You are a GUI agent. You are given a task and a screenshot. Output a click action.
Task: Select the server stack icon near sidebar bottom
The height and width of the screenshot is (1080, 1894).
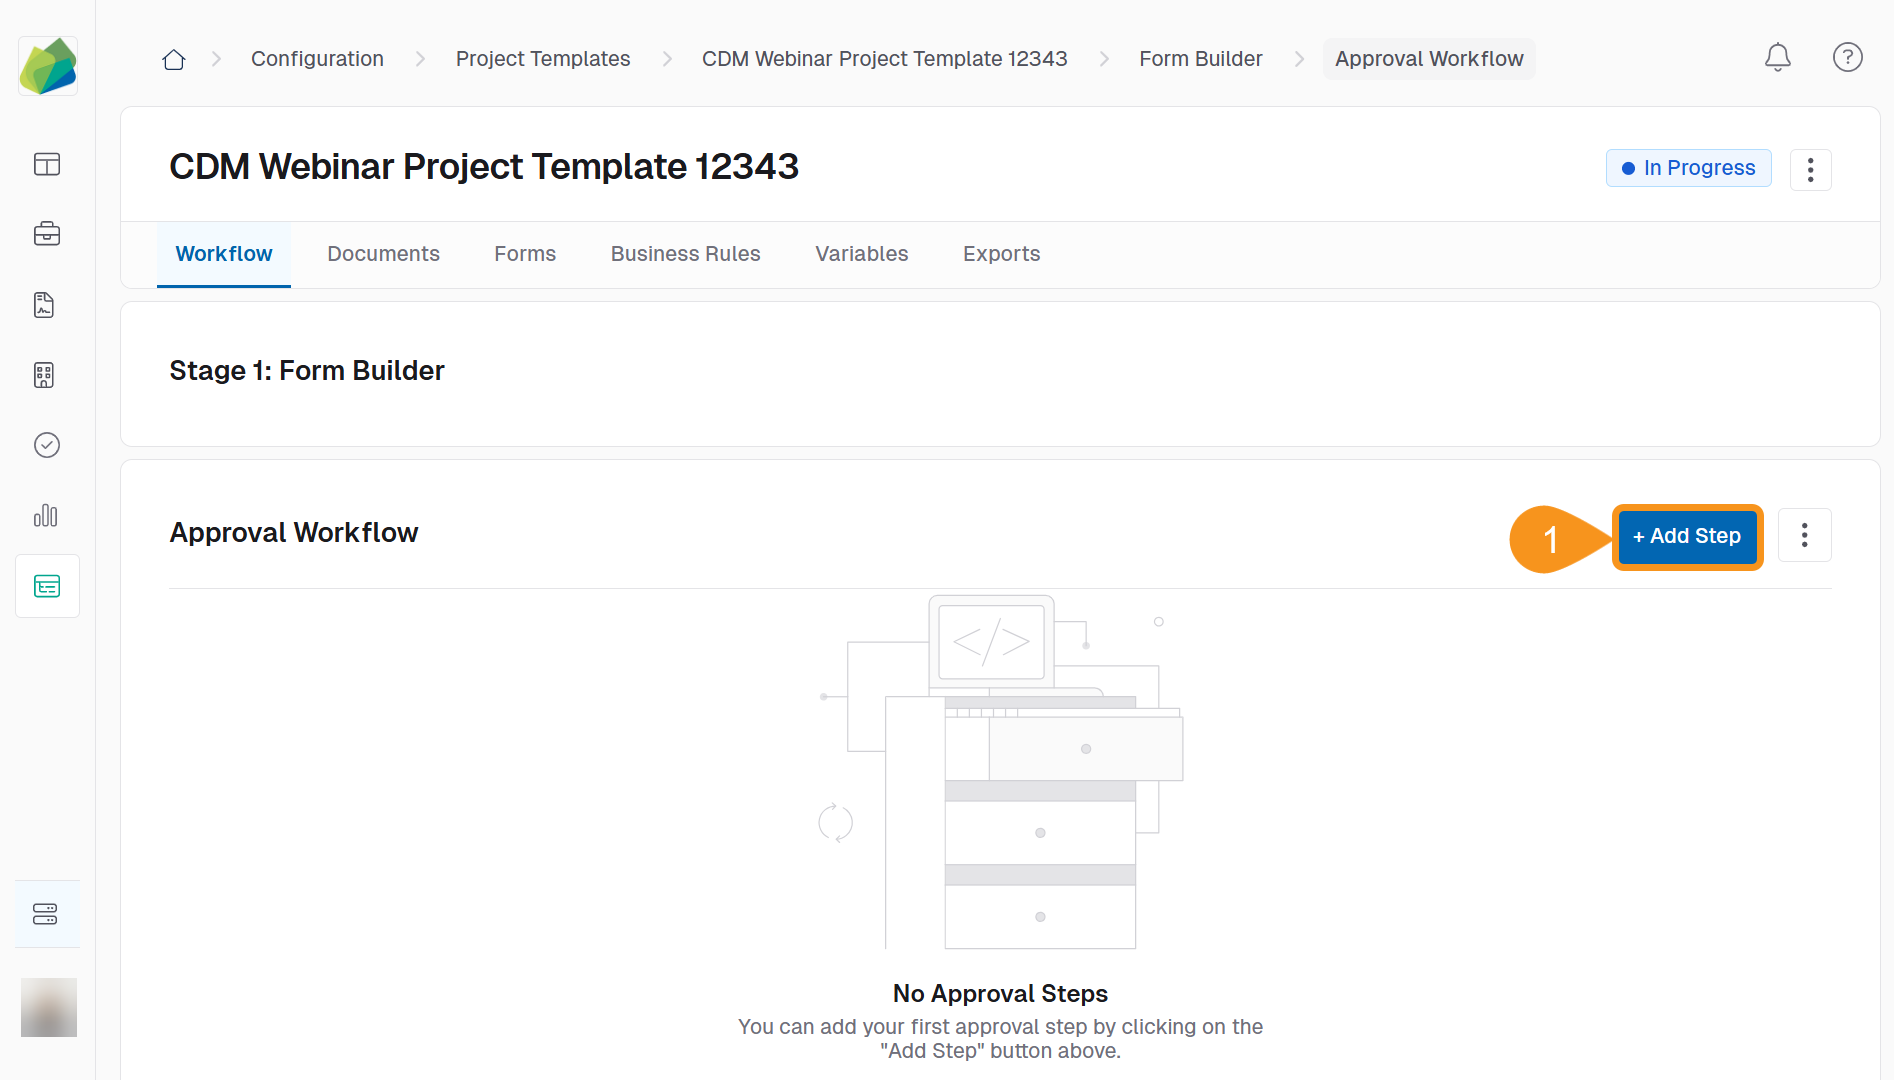(46, 912)
